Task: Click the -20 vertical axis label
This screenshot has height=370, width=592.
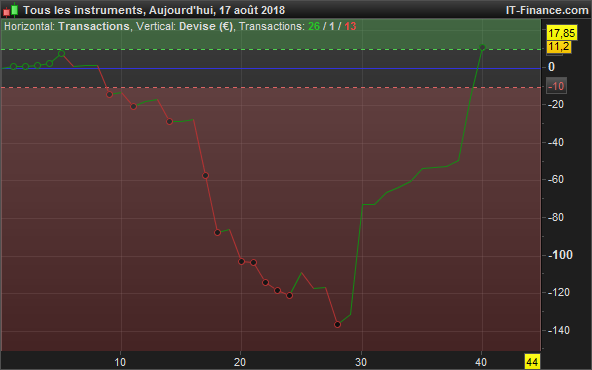Action: (x=556, y=104)
